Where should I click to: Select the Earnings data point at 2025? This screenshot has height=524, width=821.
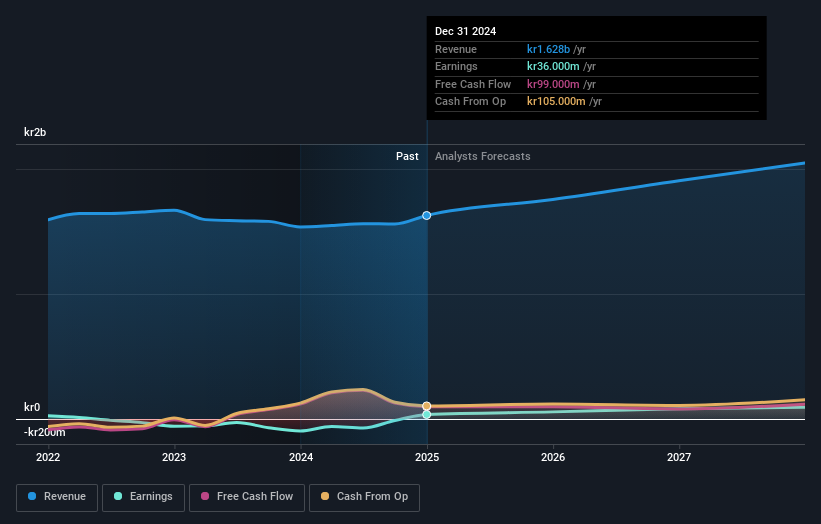tap(427, 415)
